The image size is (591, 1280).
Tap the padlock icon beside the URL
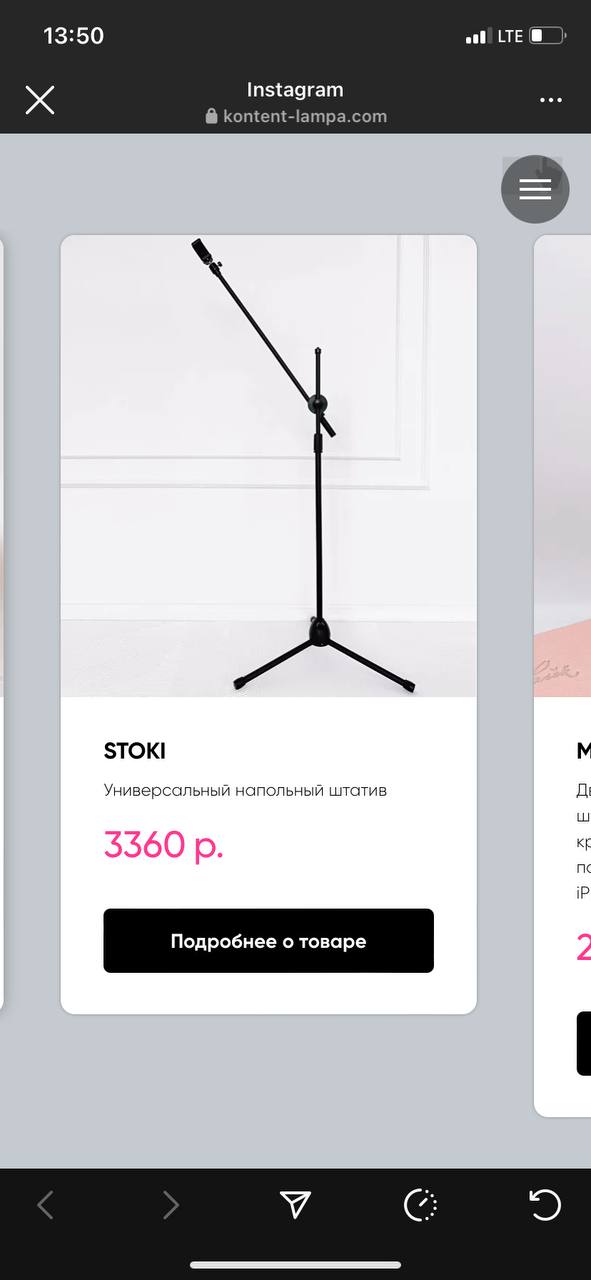(x=211, y=116)
